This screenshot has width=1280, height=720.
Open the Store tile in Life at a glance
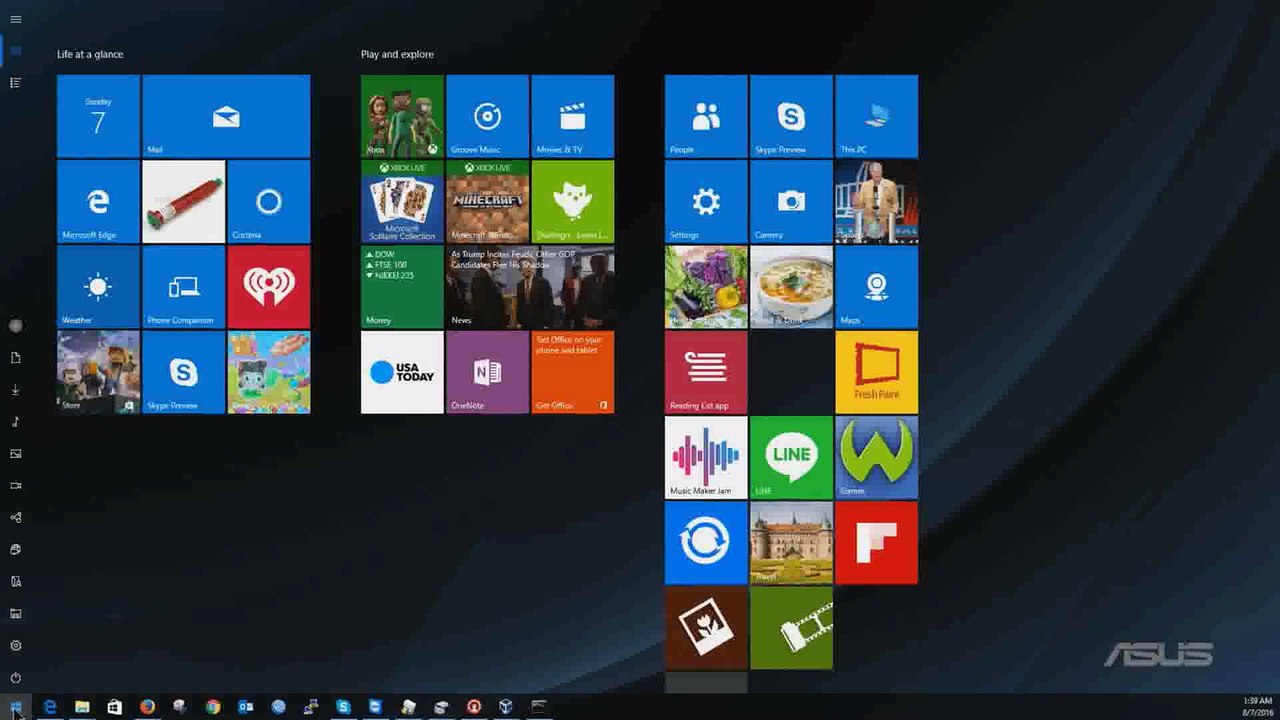98,372
